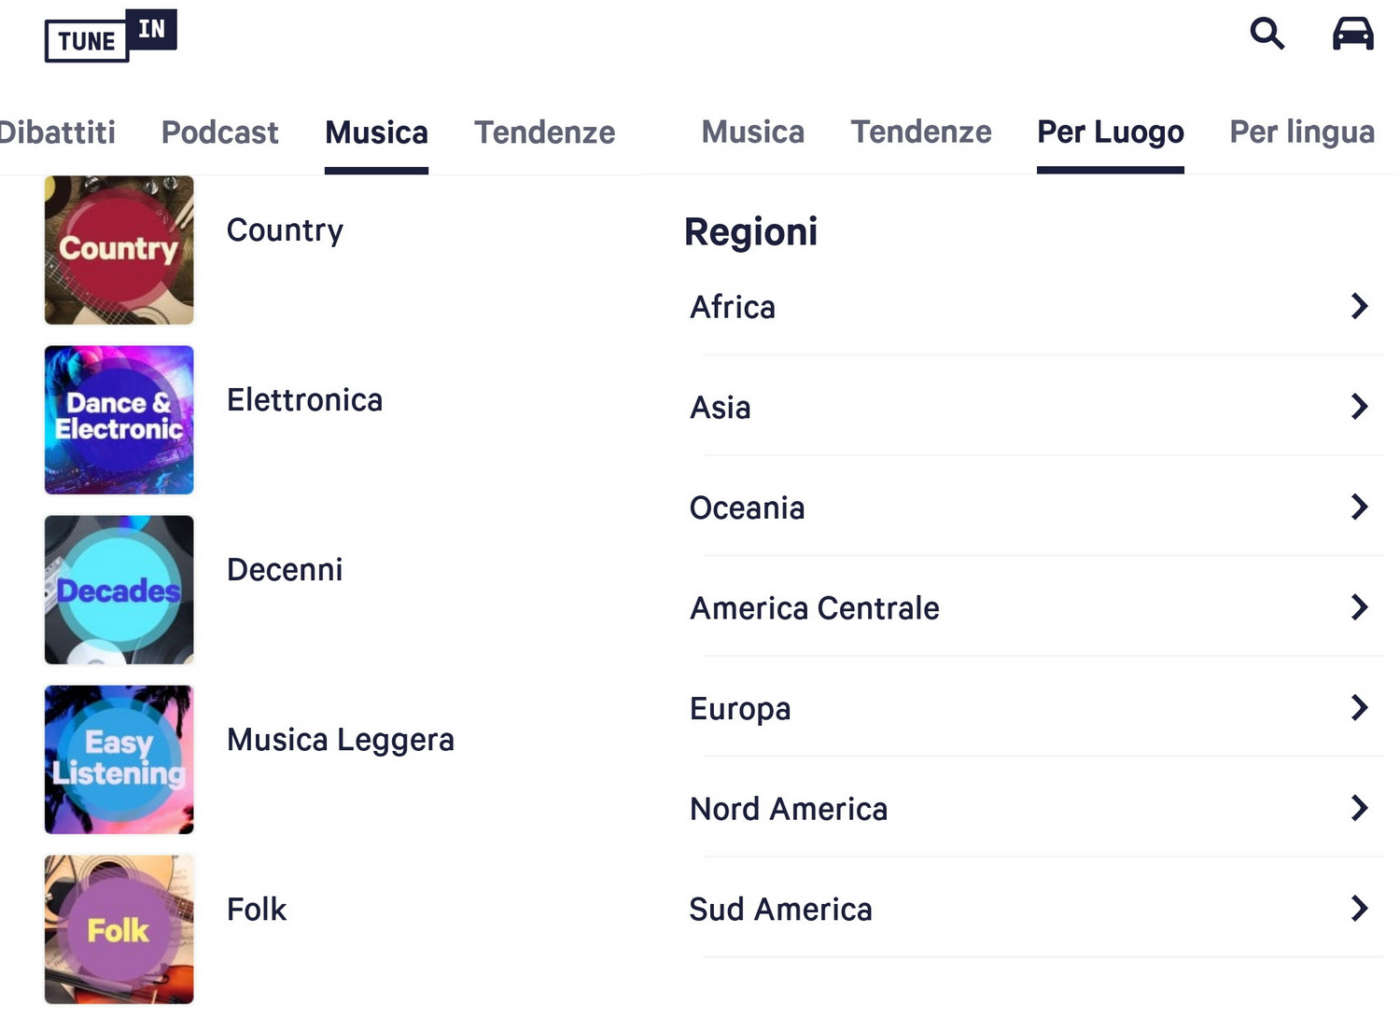Activate car mode icon

point(1352,34)
